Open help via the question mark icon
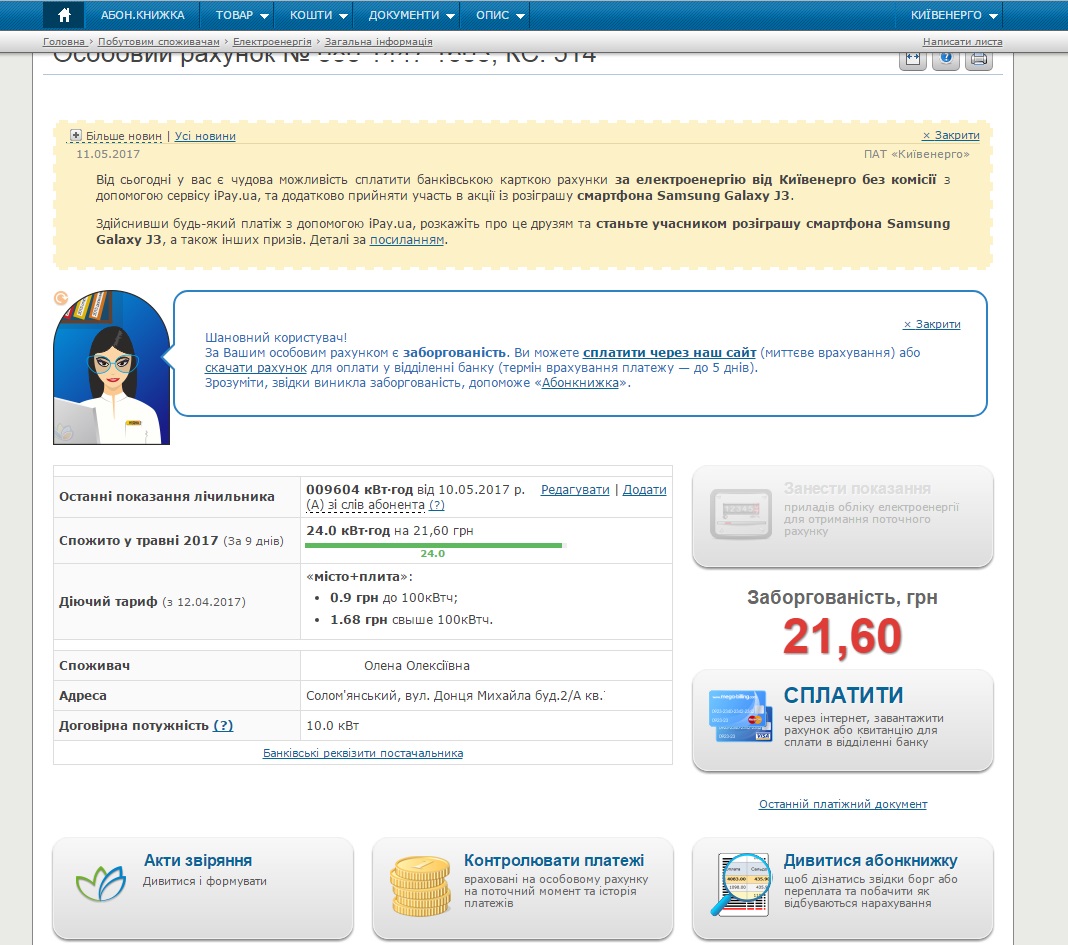 pos(946,59)
